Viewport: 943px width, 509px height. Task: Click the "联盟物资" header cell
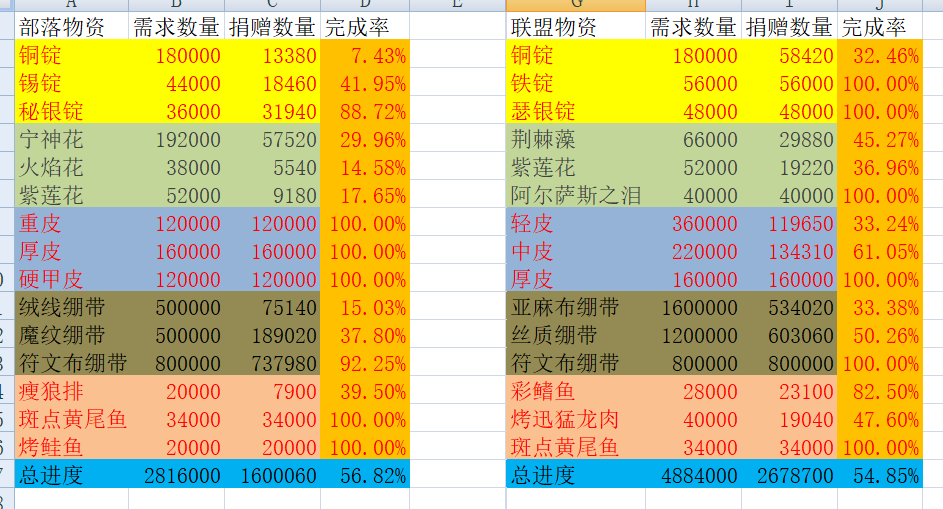click(x=575, y=27)
